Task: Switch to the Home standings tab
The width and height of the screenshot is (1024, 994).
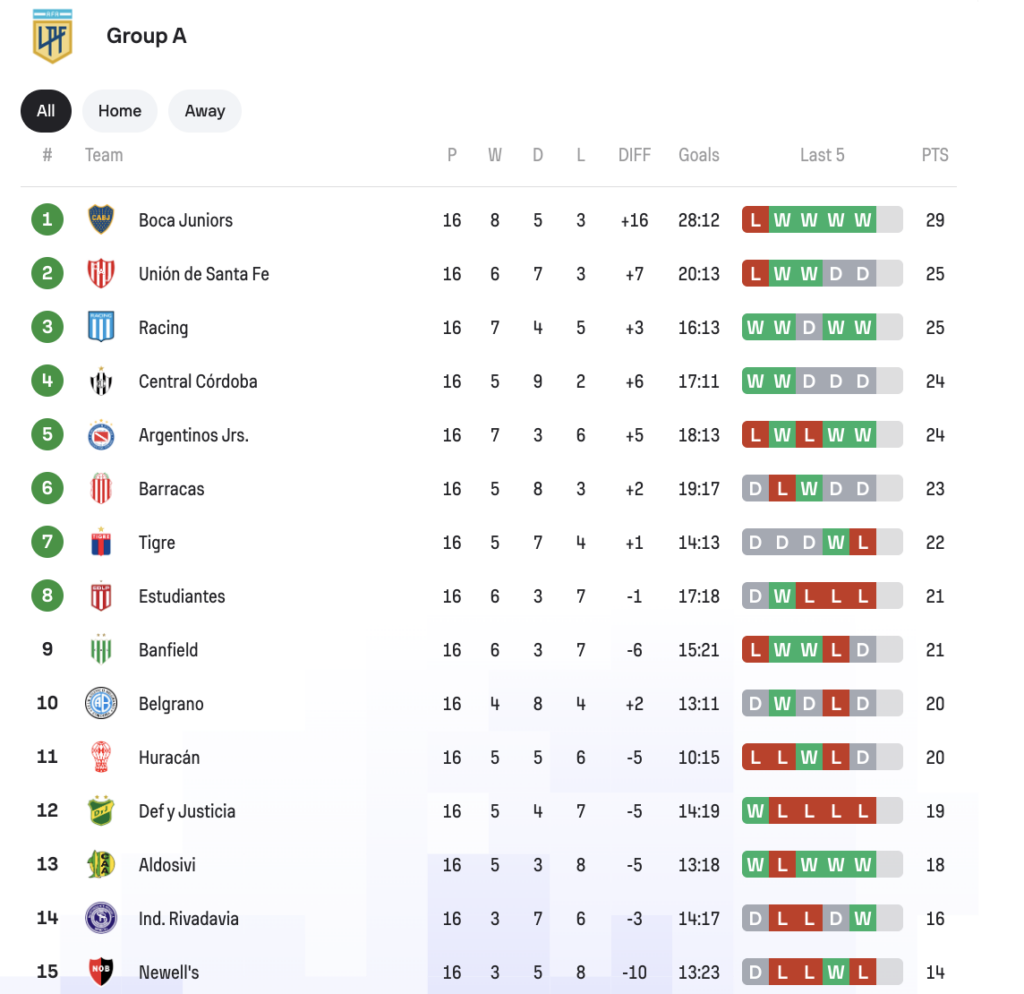Action: (119, 111)
